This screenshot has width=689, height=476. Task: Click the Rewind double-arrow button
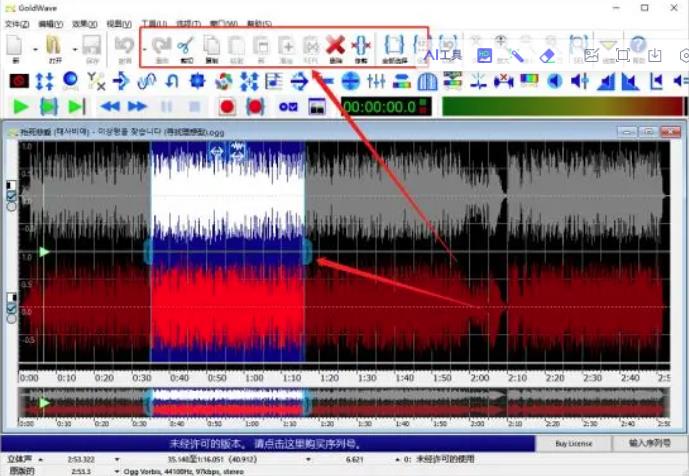point(111,106)
